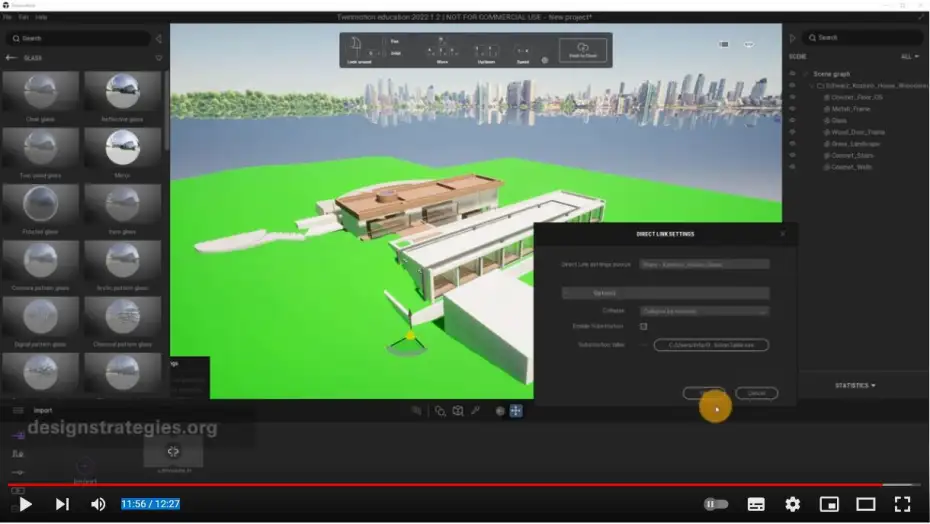The image size is (930, 524).
Task: Click the Push to Cloud button
Action: click(x=582, y=50)
